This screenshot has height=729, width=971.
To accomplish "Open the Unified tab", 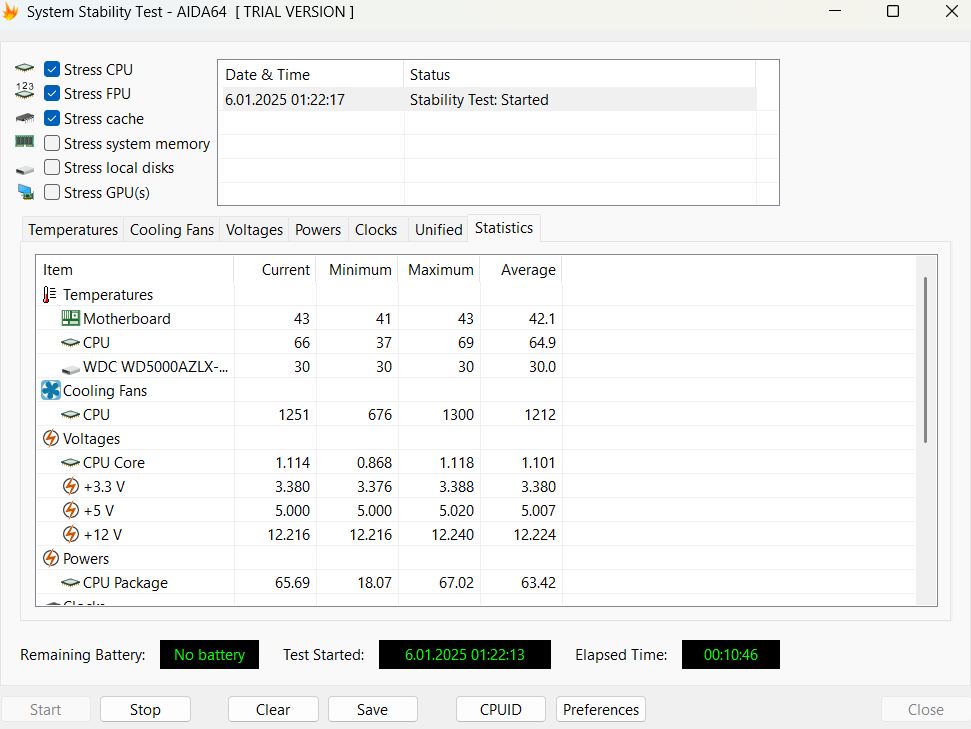I will pos(438,230).
